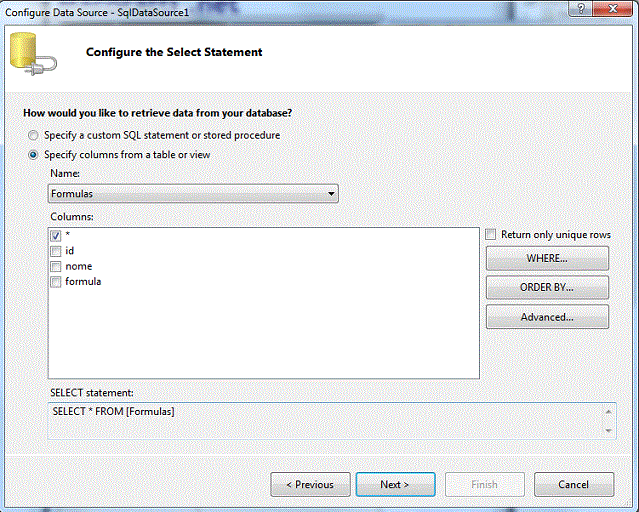This screenshot has height=512, width=639.
Task: Go back with the Previous button
Action: (x=310, y=484)
